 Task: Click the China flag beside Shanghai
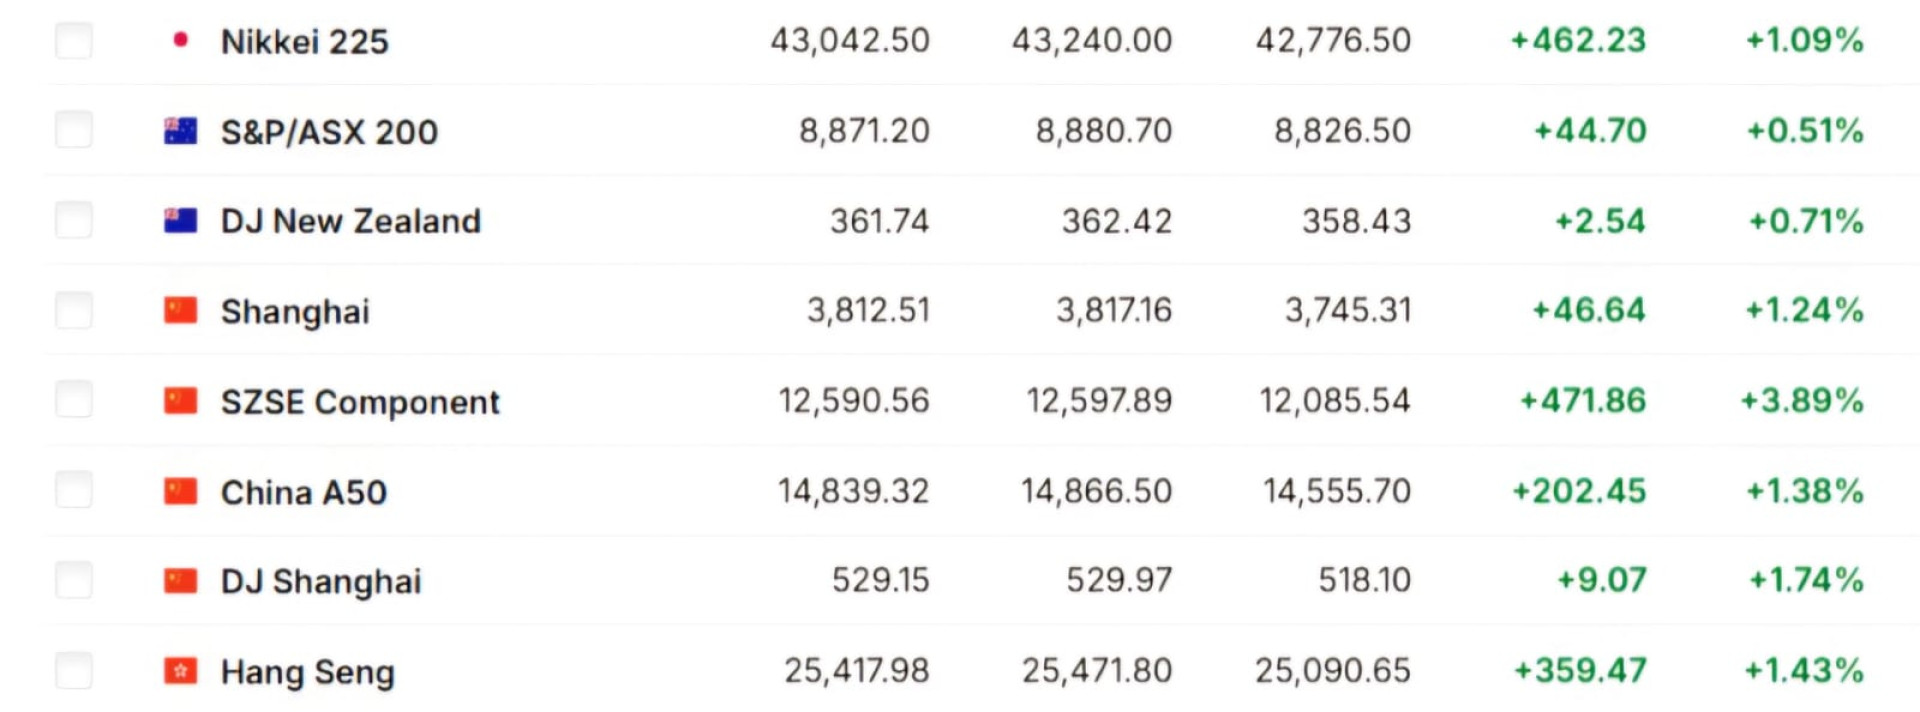(180, 310)
